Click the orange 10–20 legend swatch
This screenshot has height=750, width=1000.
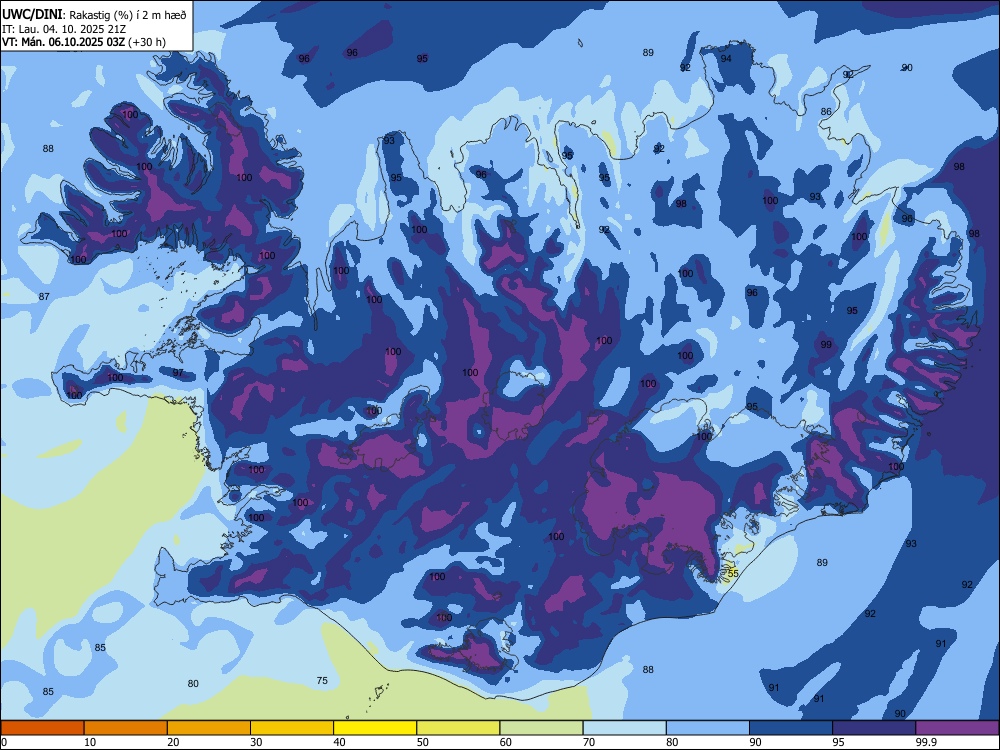click(126, 728)
